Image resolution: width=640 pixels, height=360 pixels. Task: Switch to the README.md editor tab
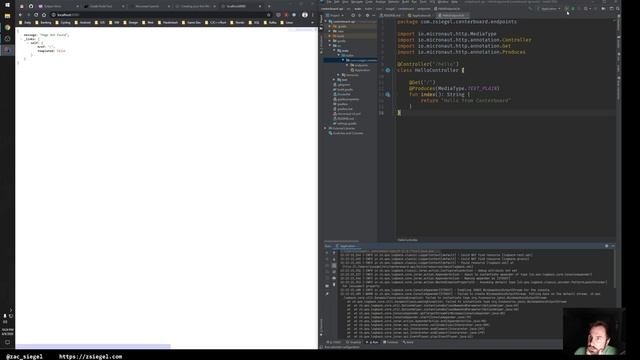(x=391, y=16)
